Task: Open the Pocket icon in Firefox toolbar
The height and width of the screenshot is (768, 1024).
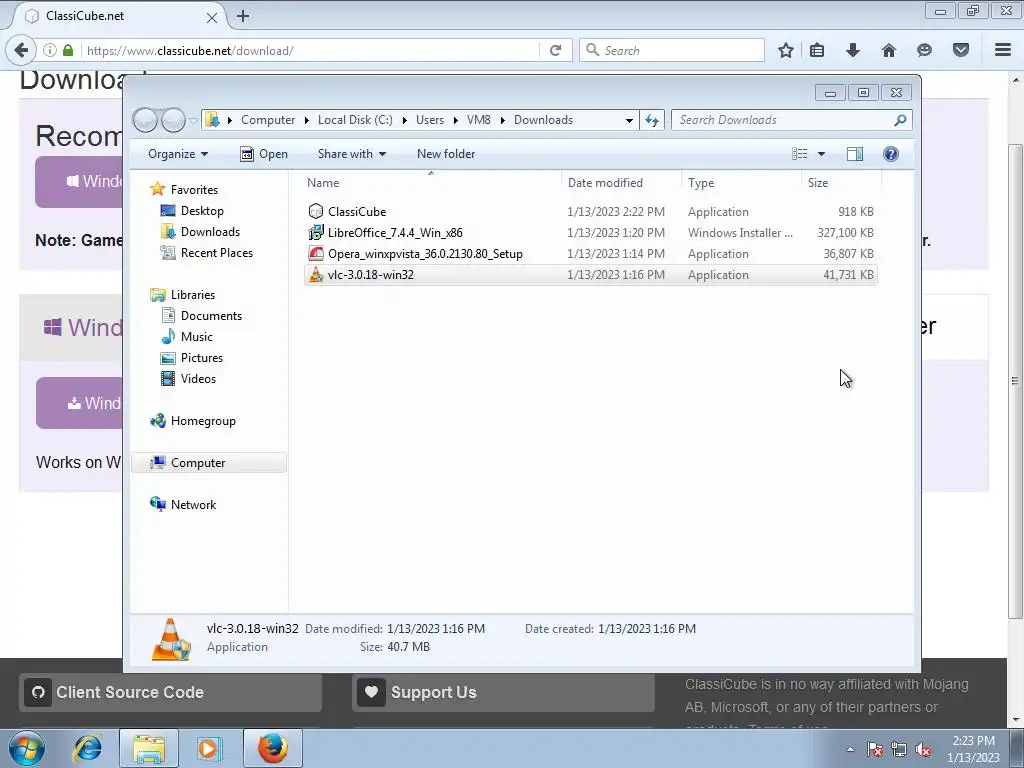Action: pyautogui.click(x=961, y=50)
